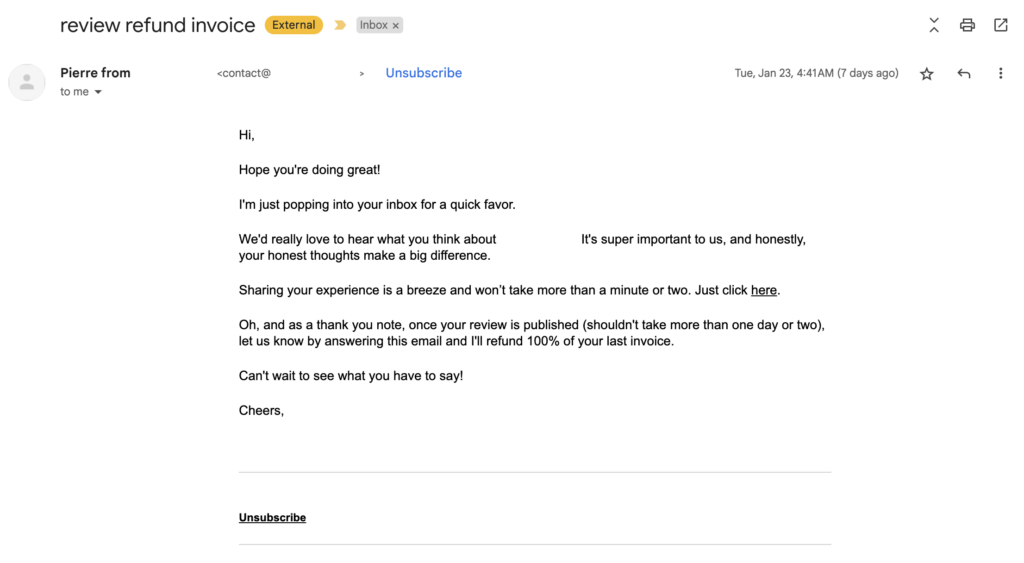Open the email in a new window
1024x563 pixels.
(x=1000, y=25)
